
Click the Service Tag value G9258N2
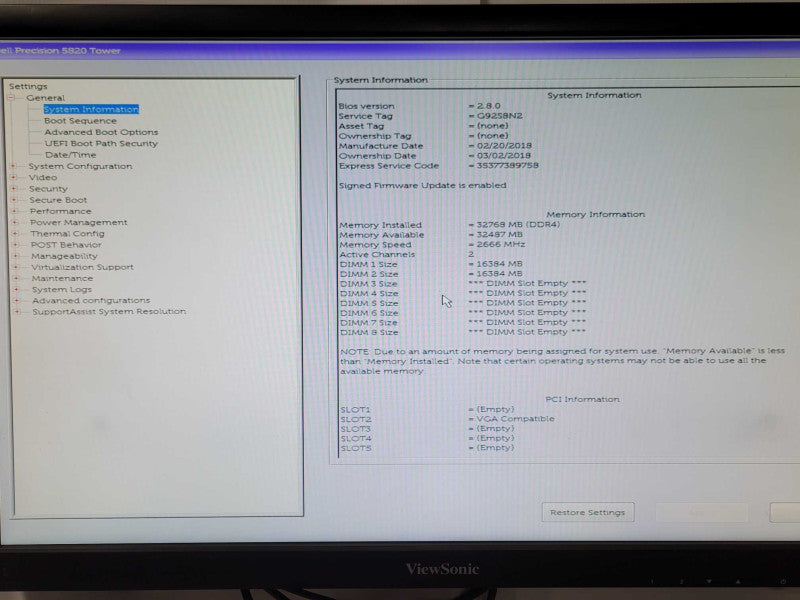coord(499,115)
